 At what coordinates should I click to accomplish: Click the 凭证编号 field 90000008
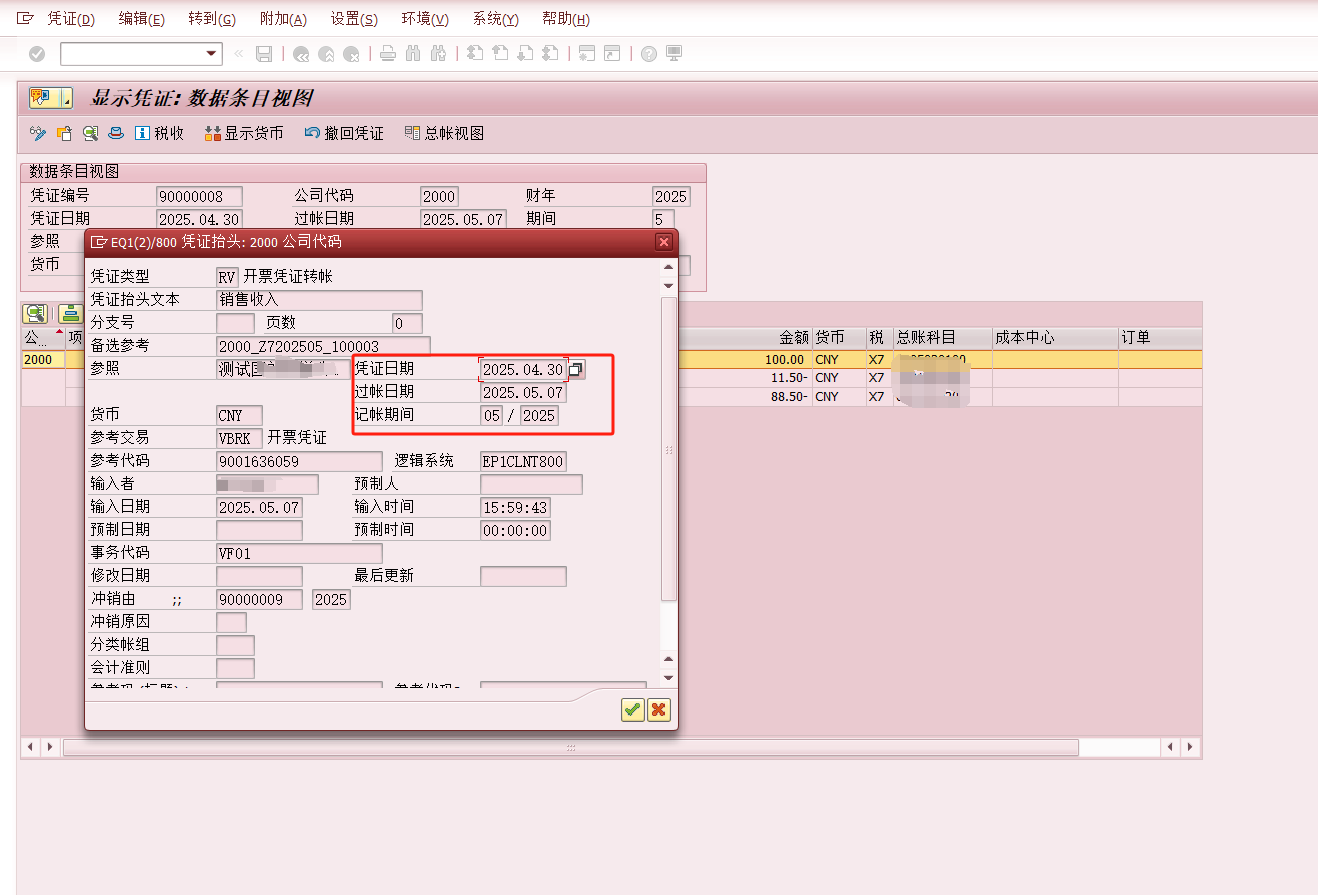[x=199, y=196]
